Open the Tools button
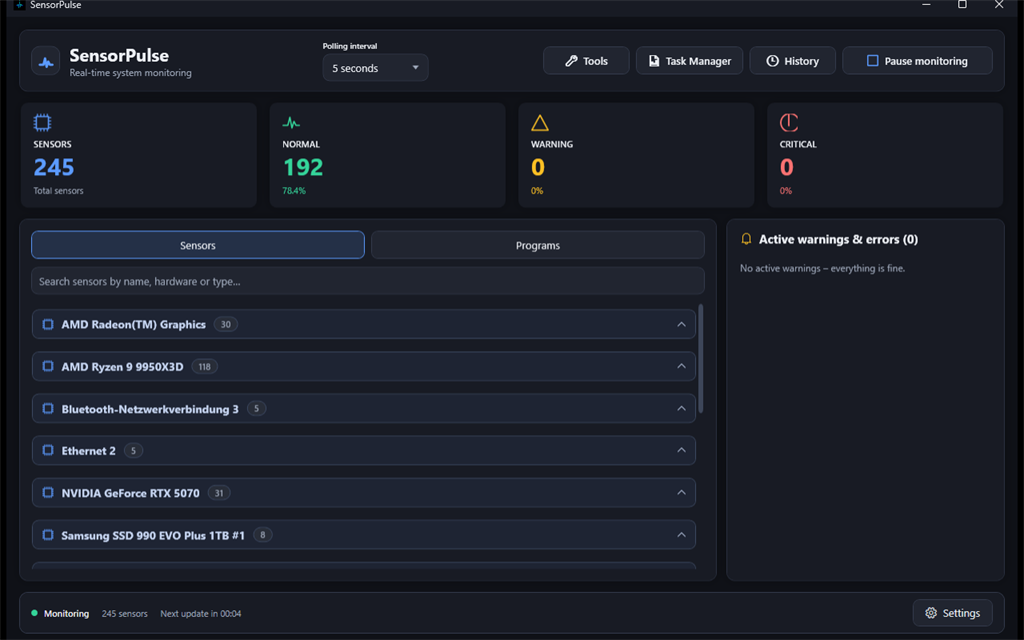This screenshot has width=1024, height=640. point(586,61)
